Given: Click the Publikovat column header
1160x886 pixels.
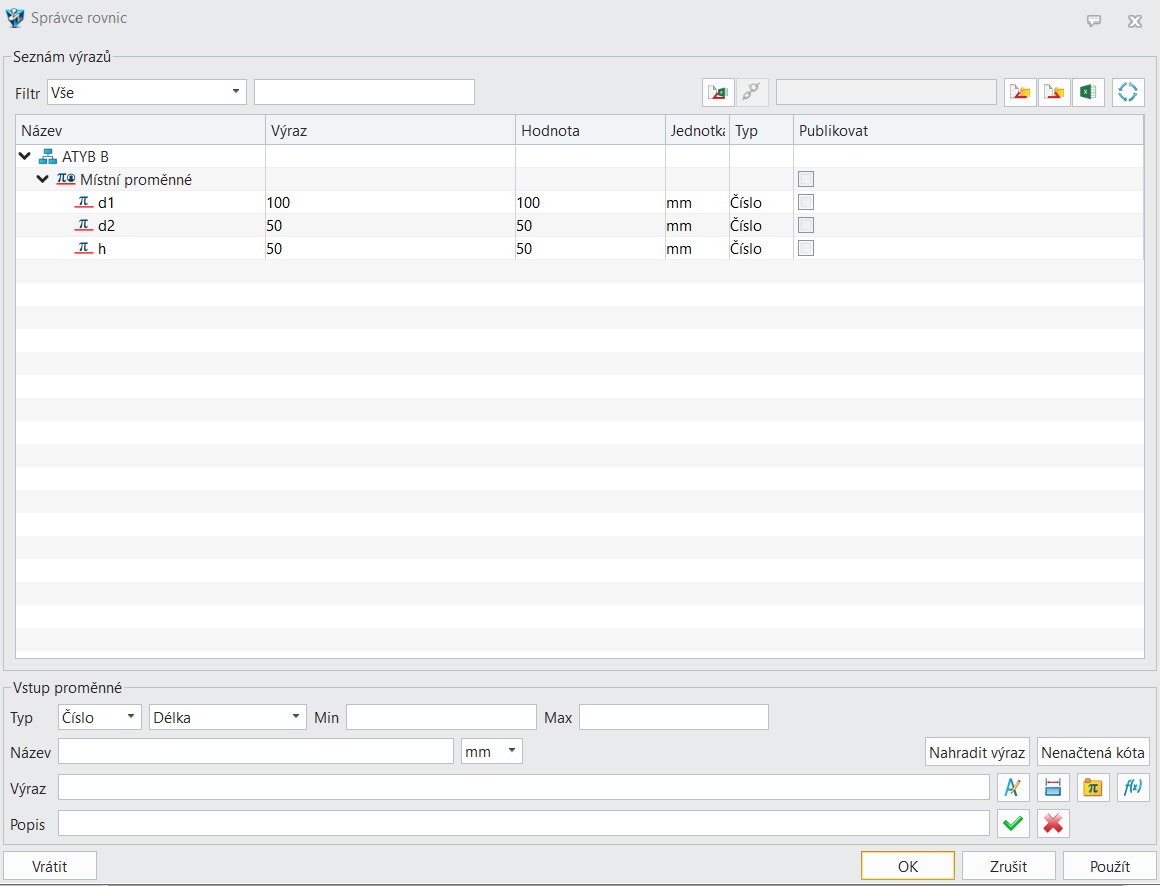Looking at the screenshot, I should coord(968,130).
